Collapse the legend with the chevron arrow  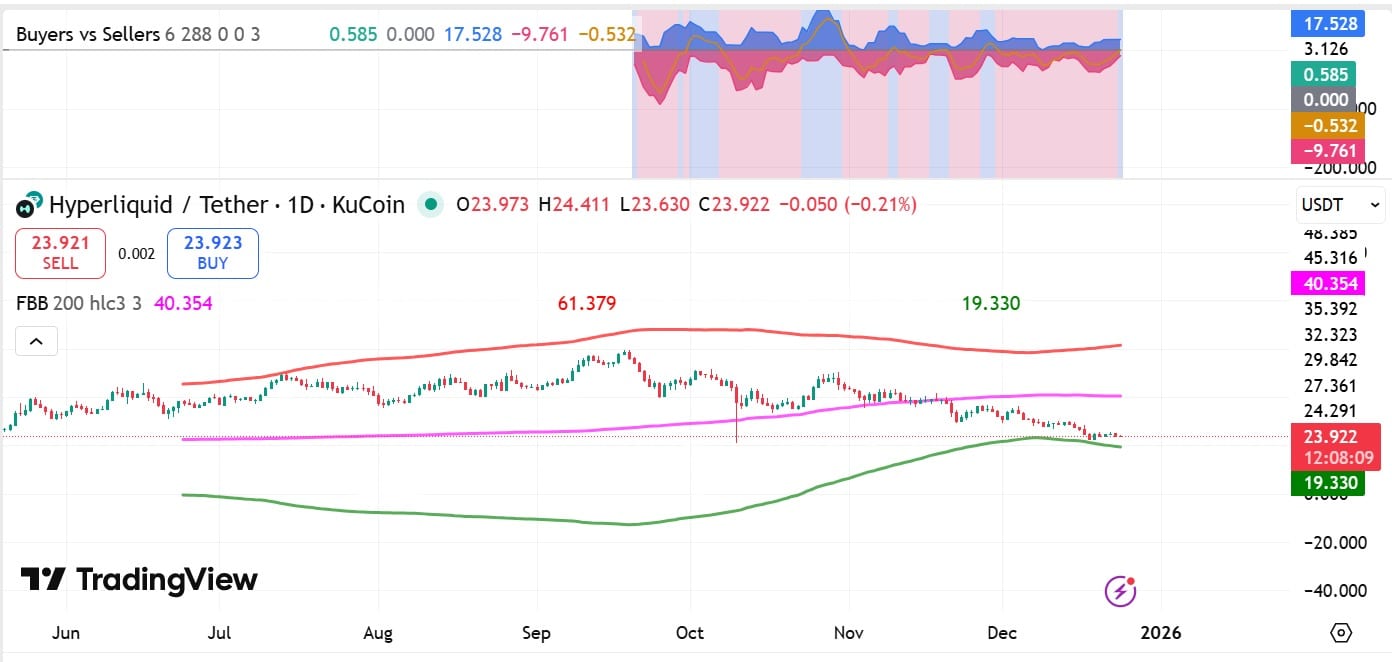[36, 341]
